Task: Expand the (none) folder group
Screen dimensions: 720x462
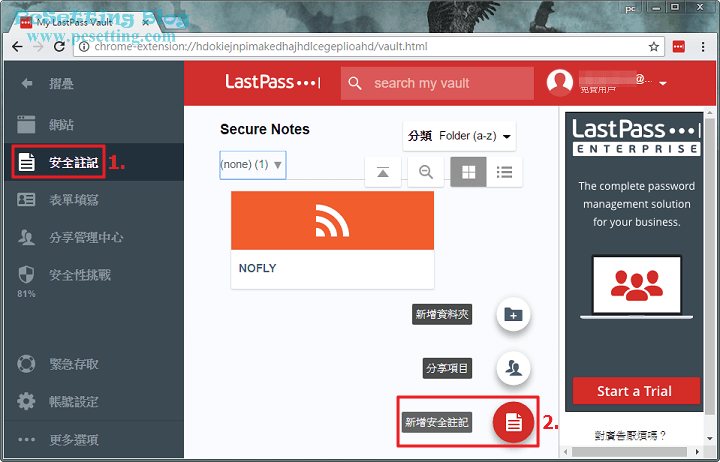Action: coord(252,165)
